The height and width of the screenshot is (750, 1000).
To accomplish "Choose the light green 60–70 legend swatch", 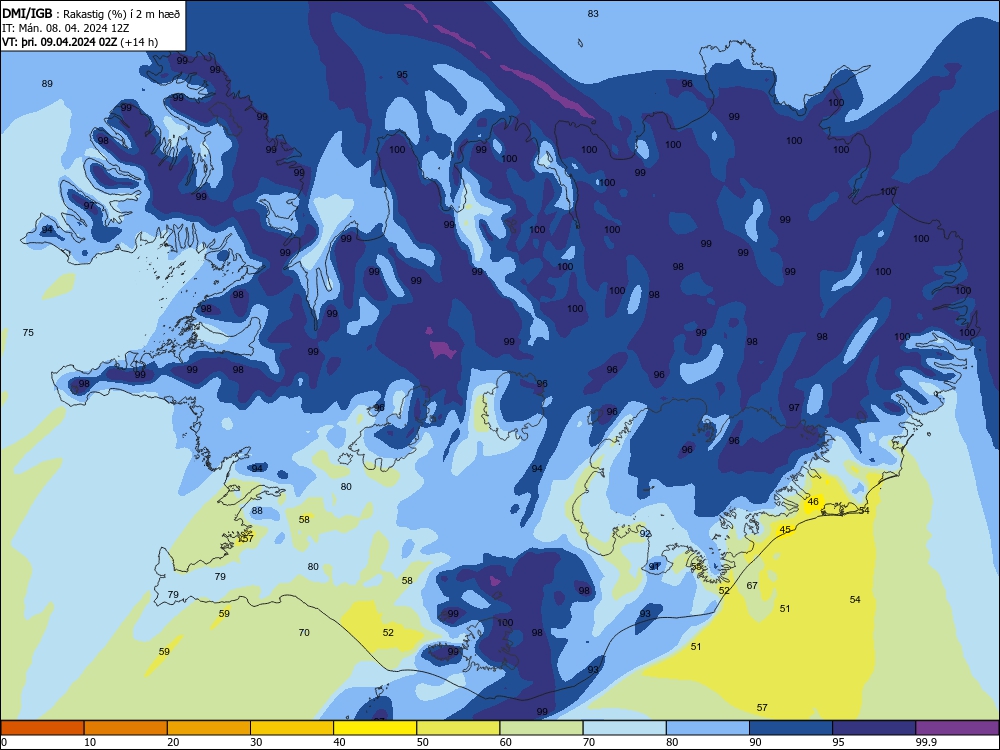I will (541, 728).
